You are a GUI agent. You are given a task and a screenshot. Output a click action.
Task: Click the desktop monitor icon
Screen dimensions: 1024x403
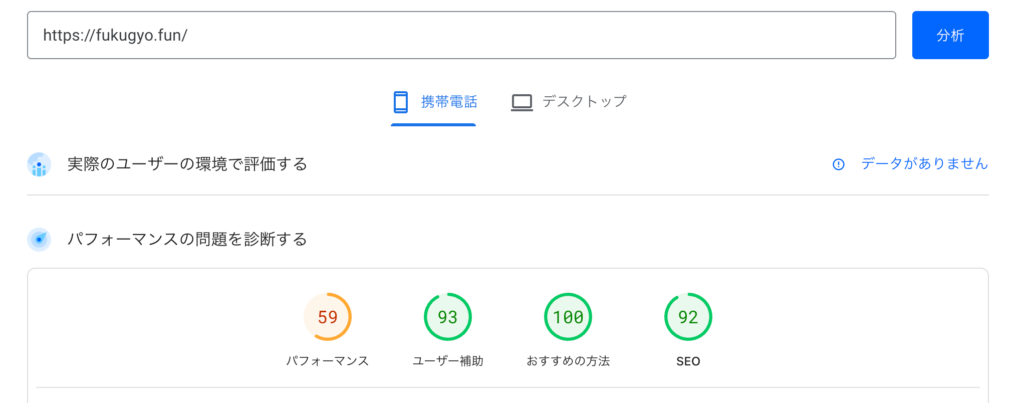[521, 102]
